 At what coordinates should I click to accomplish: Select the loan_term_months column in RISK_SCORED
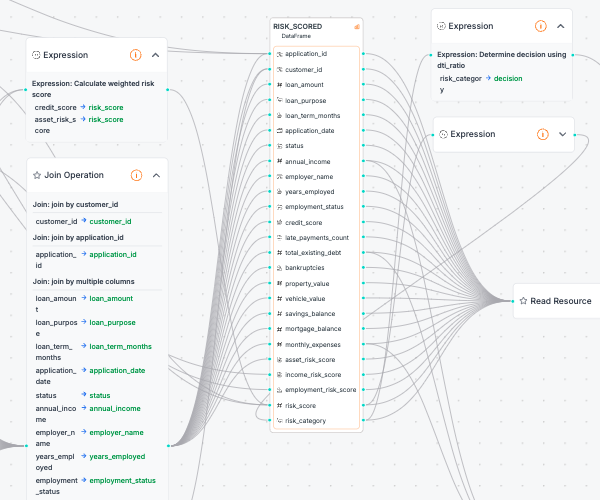tap(316, 116)
